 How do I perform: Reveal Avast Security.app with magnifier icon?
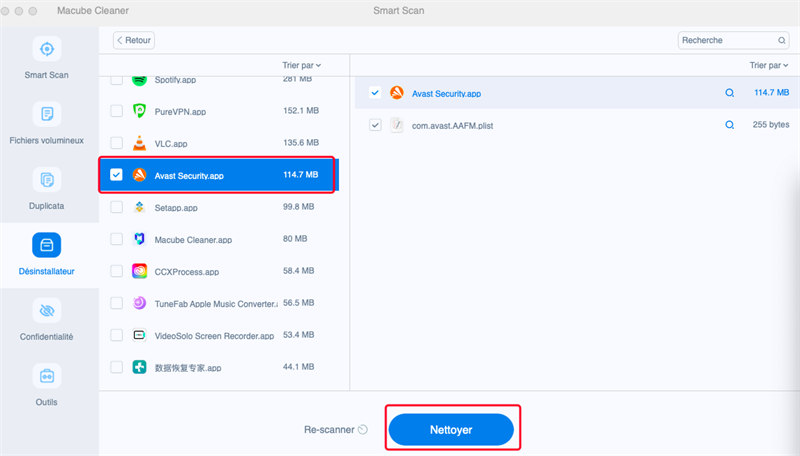pos(730,93)
